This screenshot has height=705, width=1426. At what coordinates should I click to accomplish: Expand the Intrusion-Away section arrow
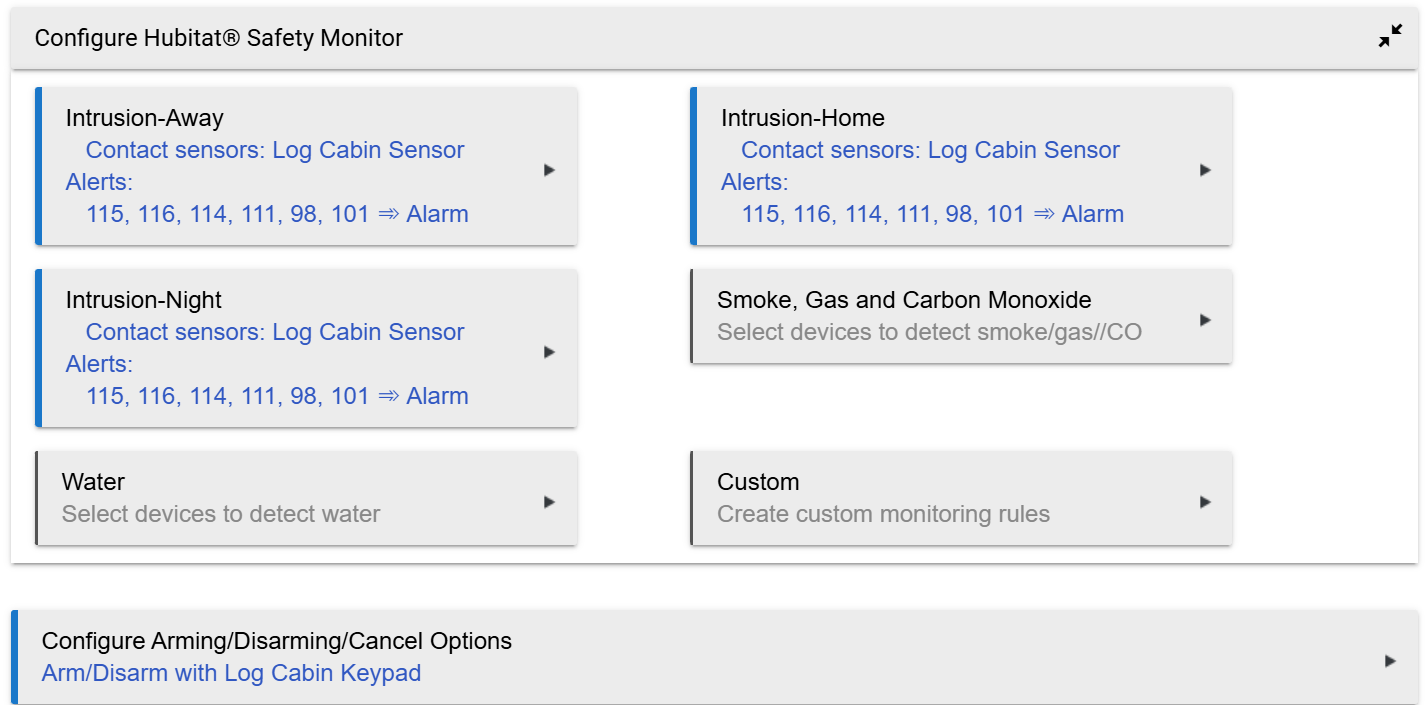point(549,170)
